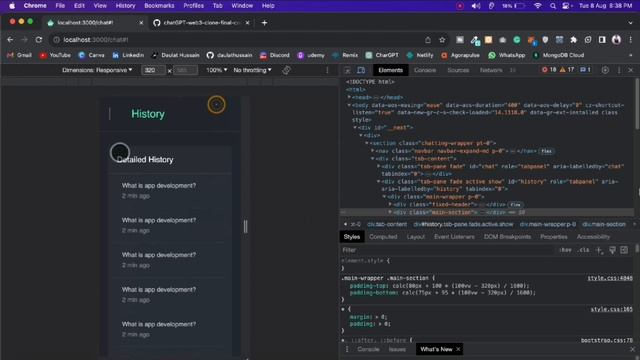
Task: Open the Bookmarks menu in menu bar
Action: point(159,6)
